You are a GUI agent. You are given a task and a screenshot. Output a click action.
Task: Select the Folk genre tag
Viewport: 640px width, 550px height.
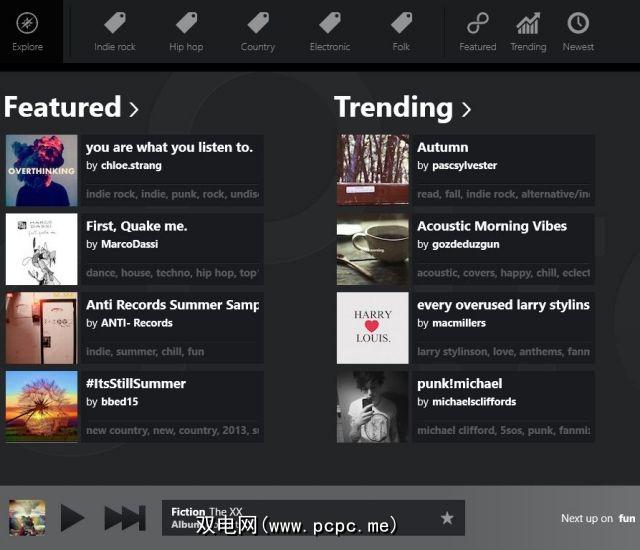(401, 24)
